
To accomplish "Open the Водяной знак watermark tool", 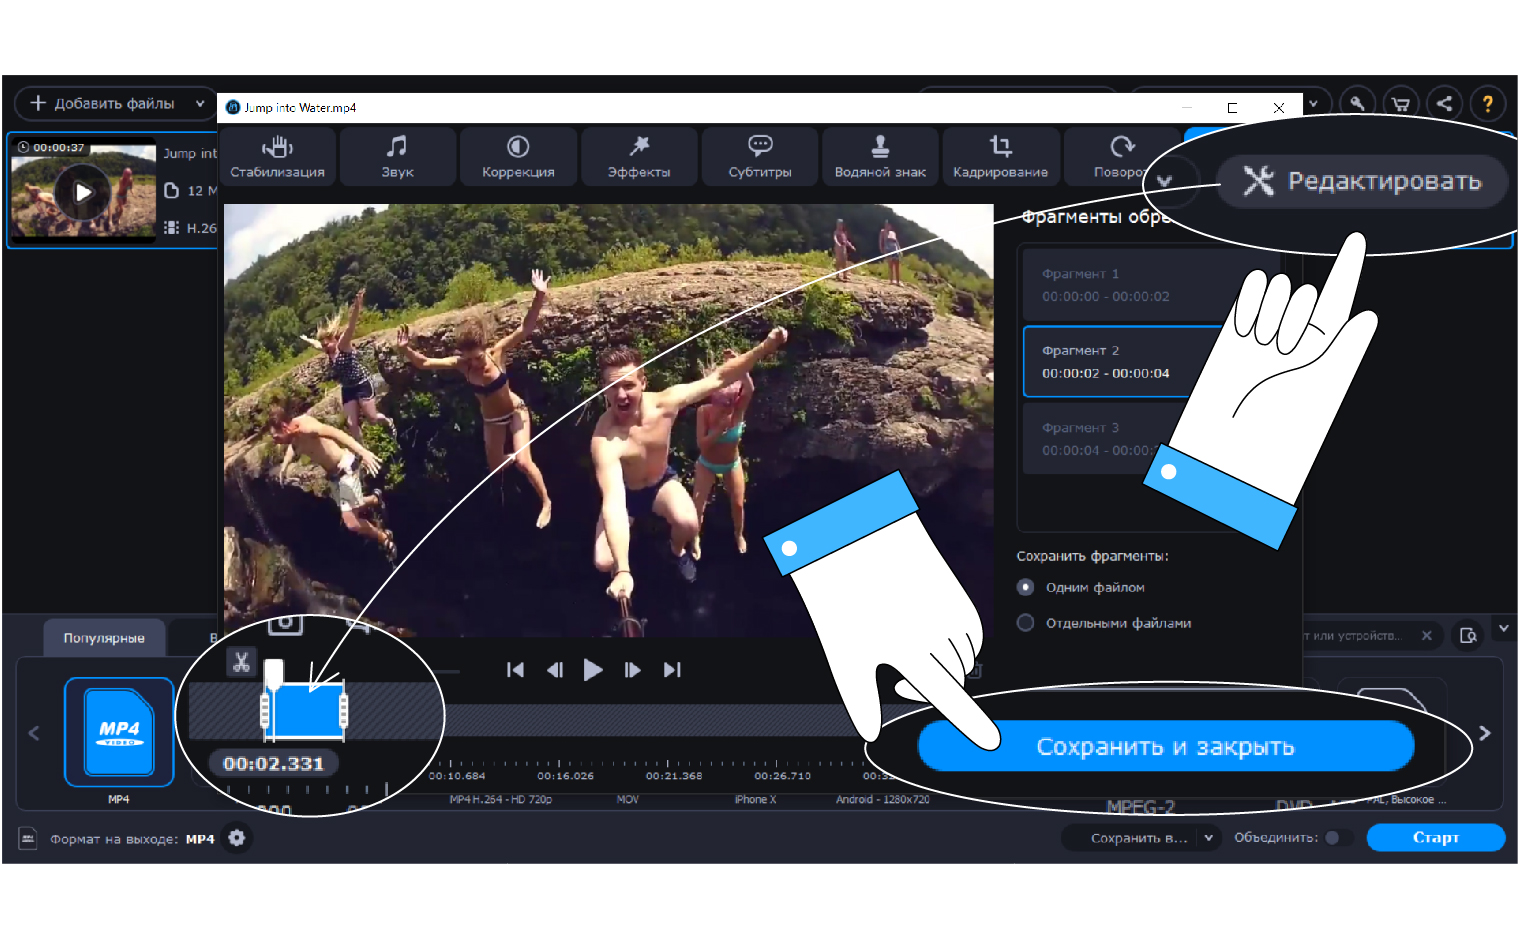I will tap(880, 157).
